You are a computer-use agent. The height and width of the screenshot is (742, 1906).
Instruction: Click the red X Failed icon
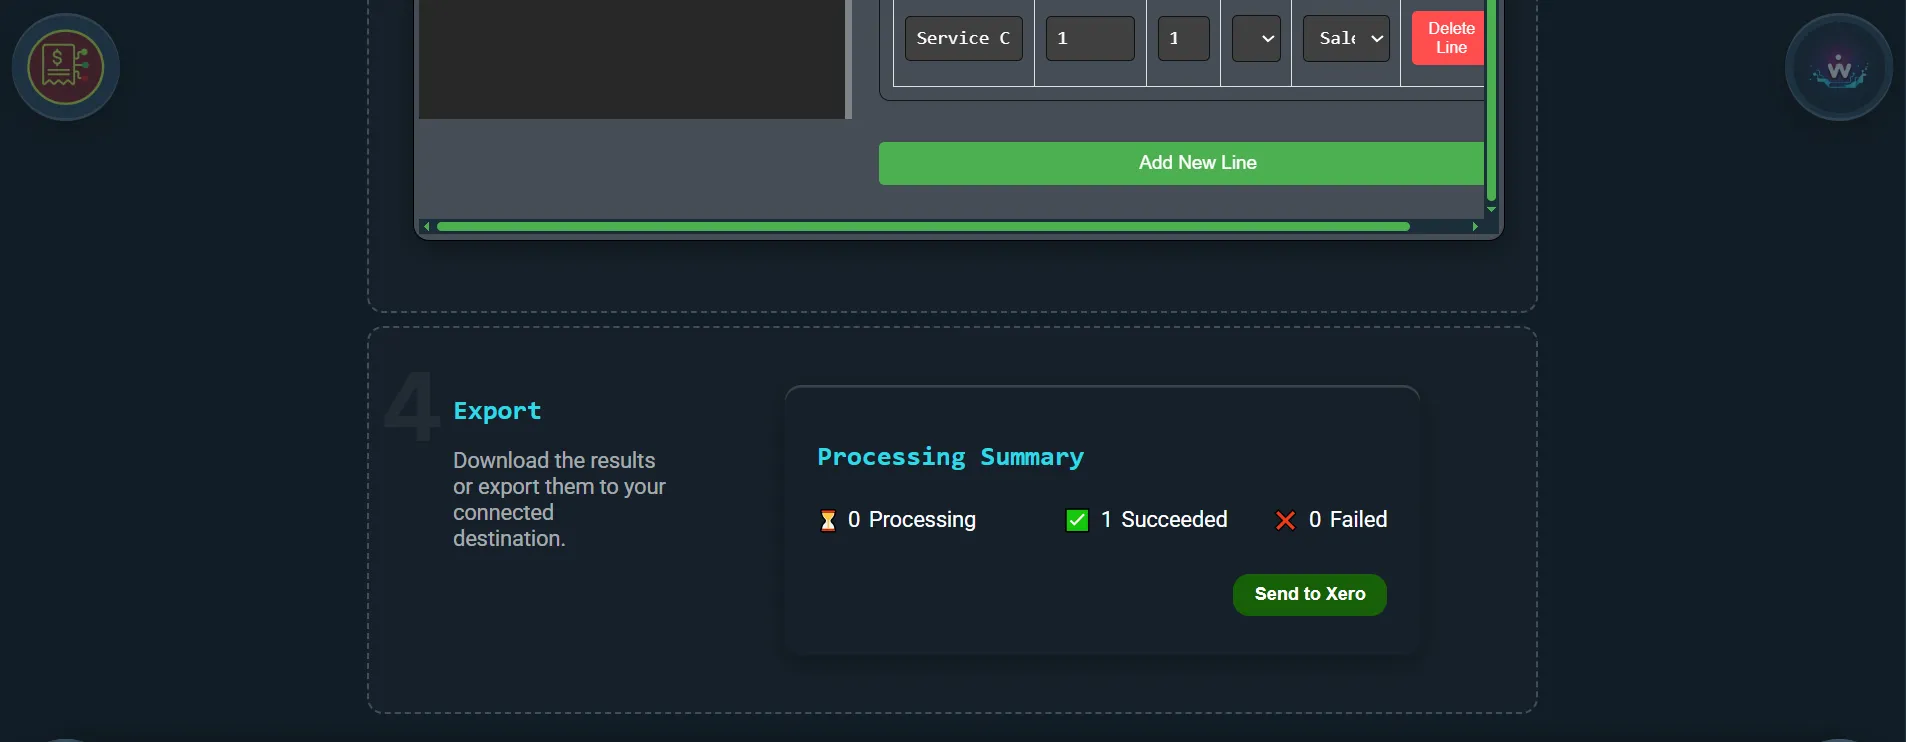point(1286,520)
